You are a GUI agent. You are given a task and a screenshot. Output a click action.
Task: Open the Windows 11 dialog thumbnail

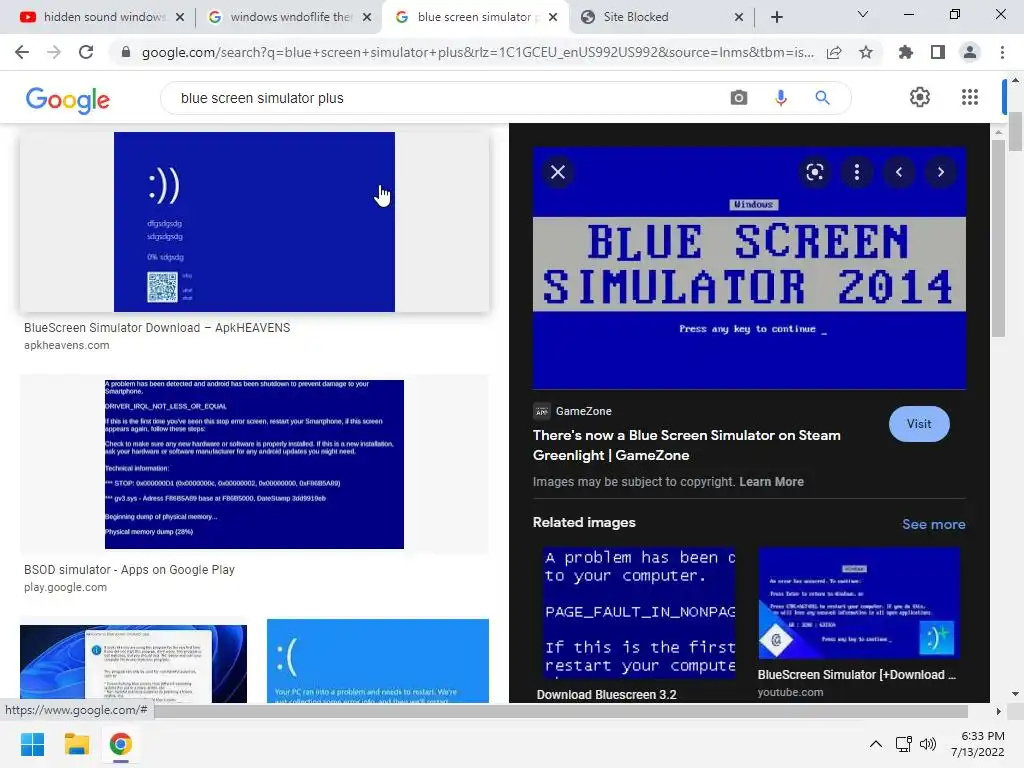point(133,664)
